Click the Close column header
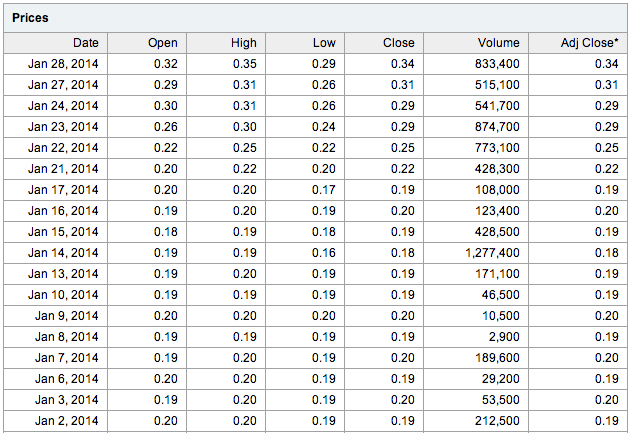 pyautogui.click(x=384, y=43)
